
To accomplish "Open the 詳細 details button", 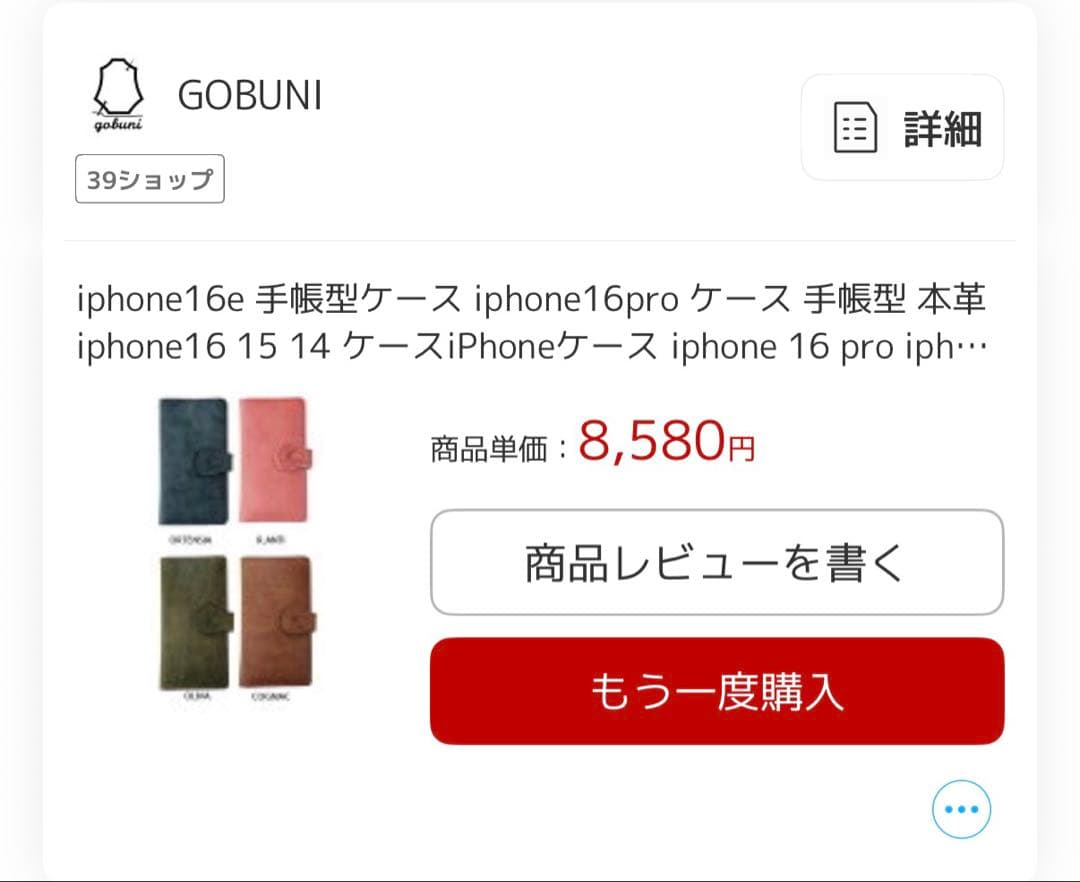I will (x=902, y=127).
